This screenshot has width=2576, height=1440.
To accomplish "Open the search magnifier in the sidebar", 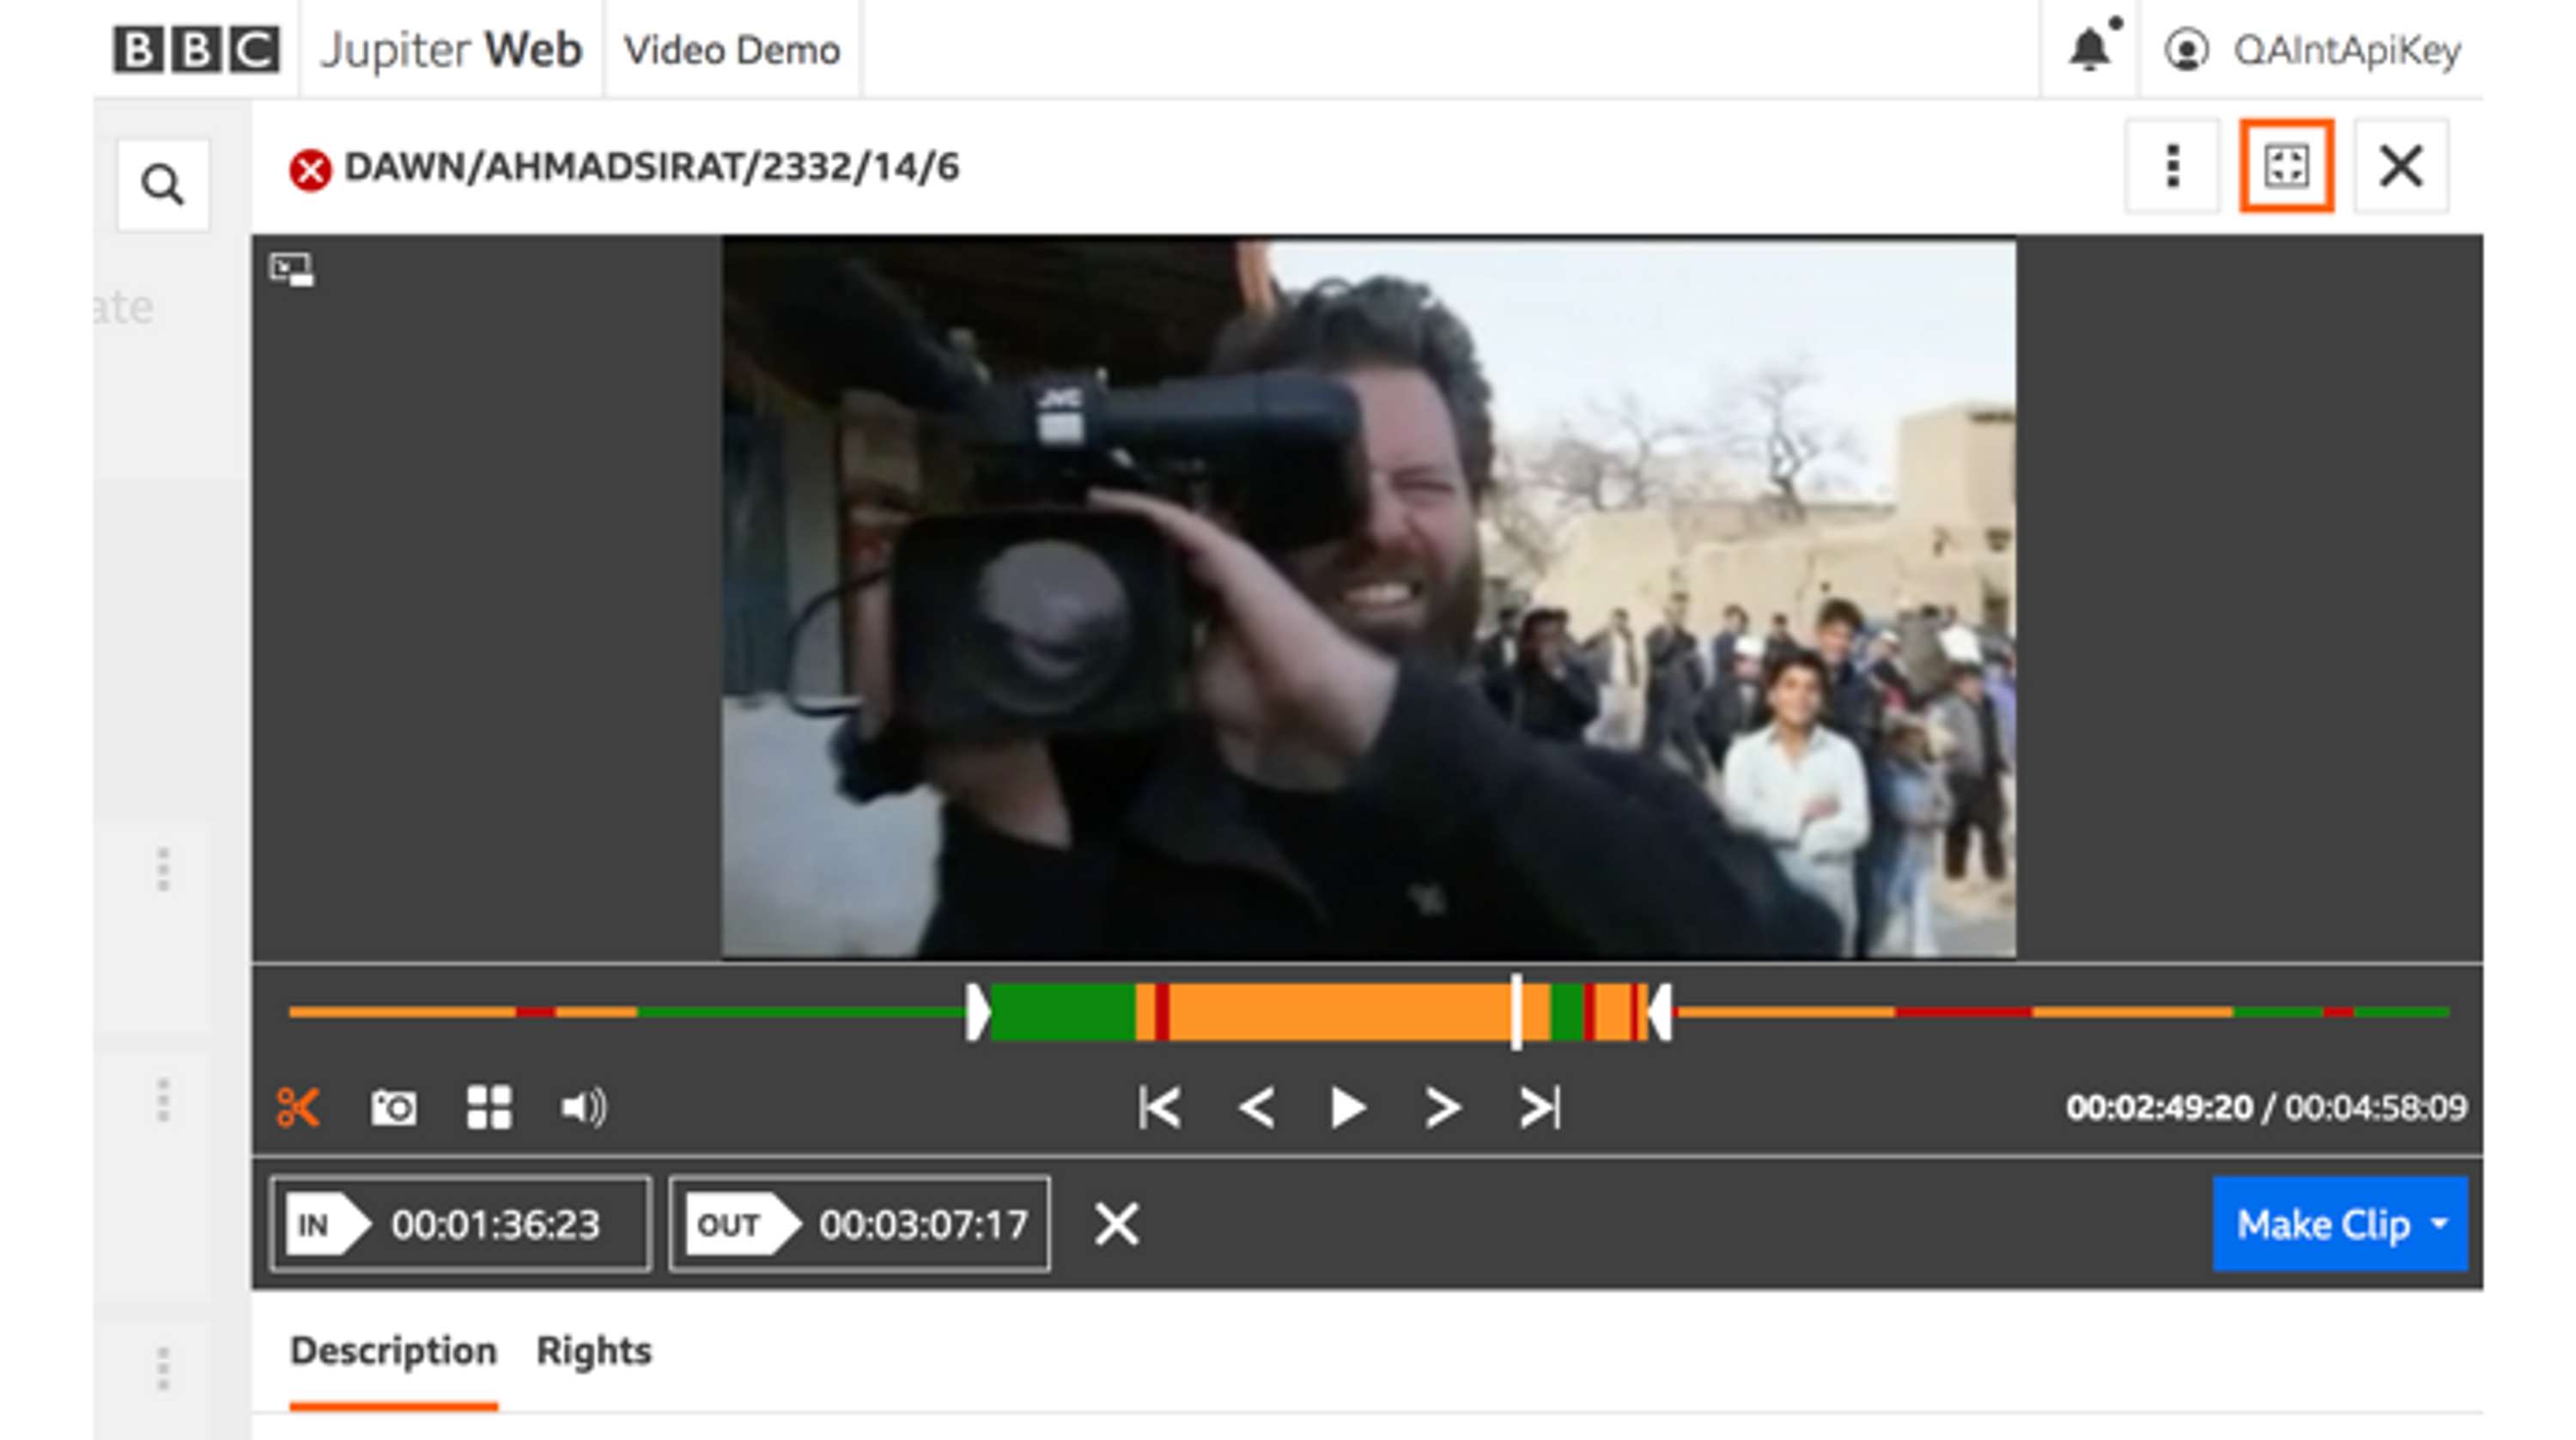I will point(163,185).
